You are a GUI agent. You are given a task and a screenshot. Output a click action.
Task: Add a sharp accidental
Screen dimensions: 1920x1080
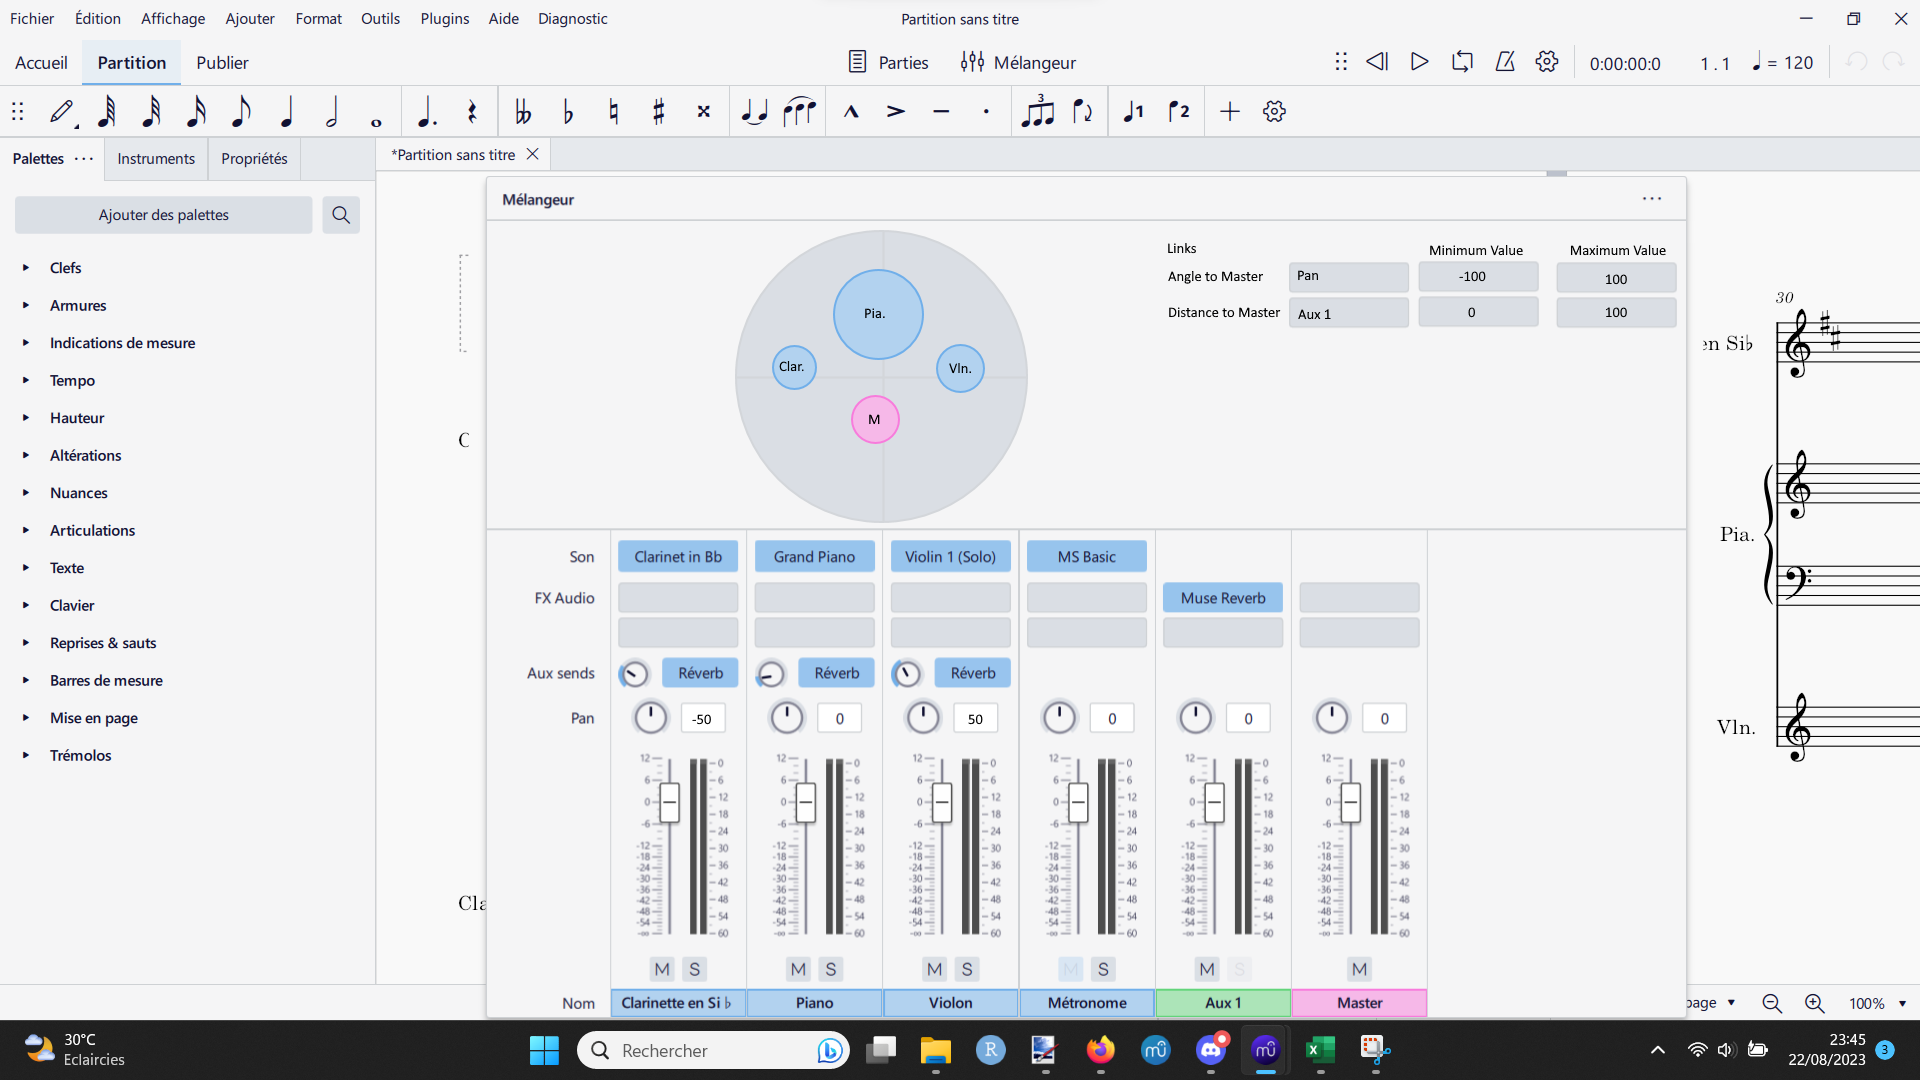[658, 111]
